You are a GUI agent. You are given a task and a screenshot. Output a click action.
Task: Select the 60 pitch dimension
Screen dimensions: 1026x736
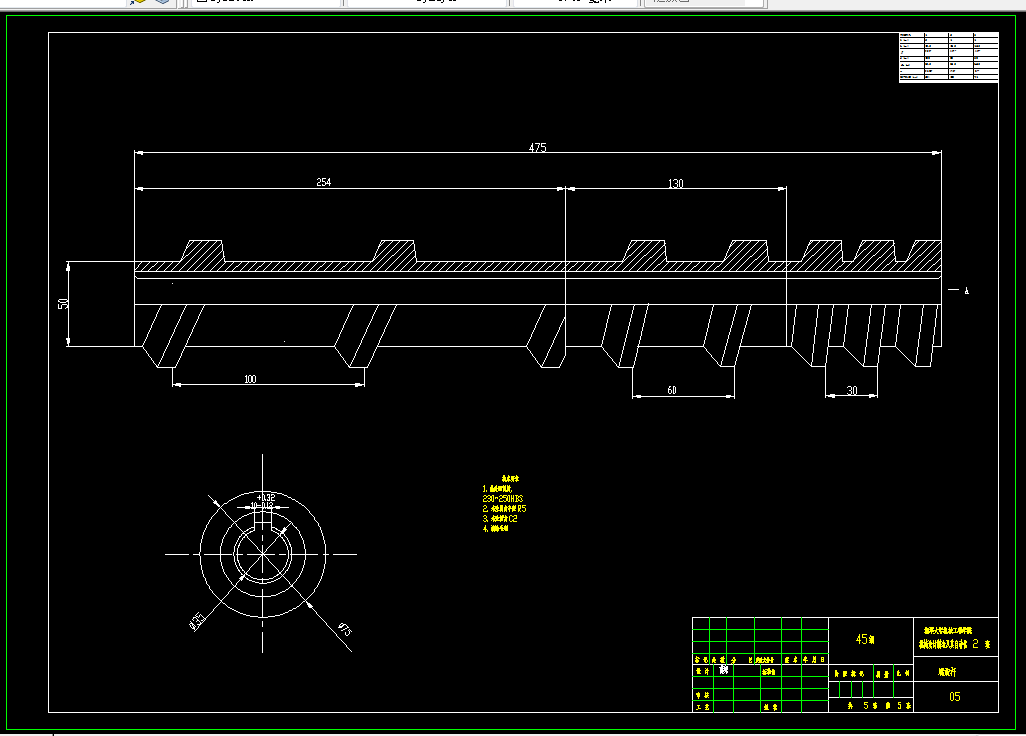671,390
